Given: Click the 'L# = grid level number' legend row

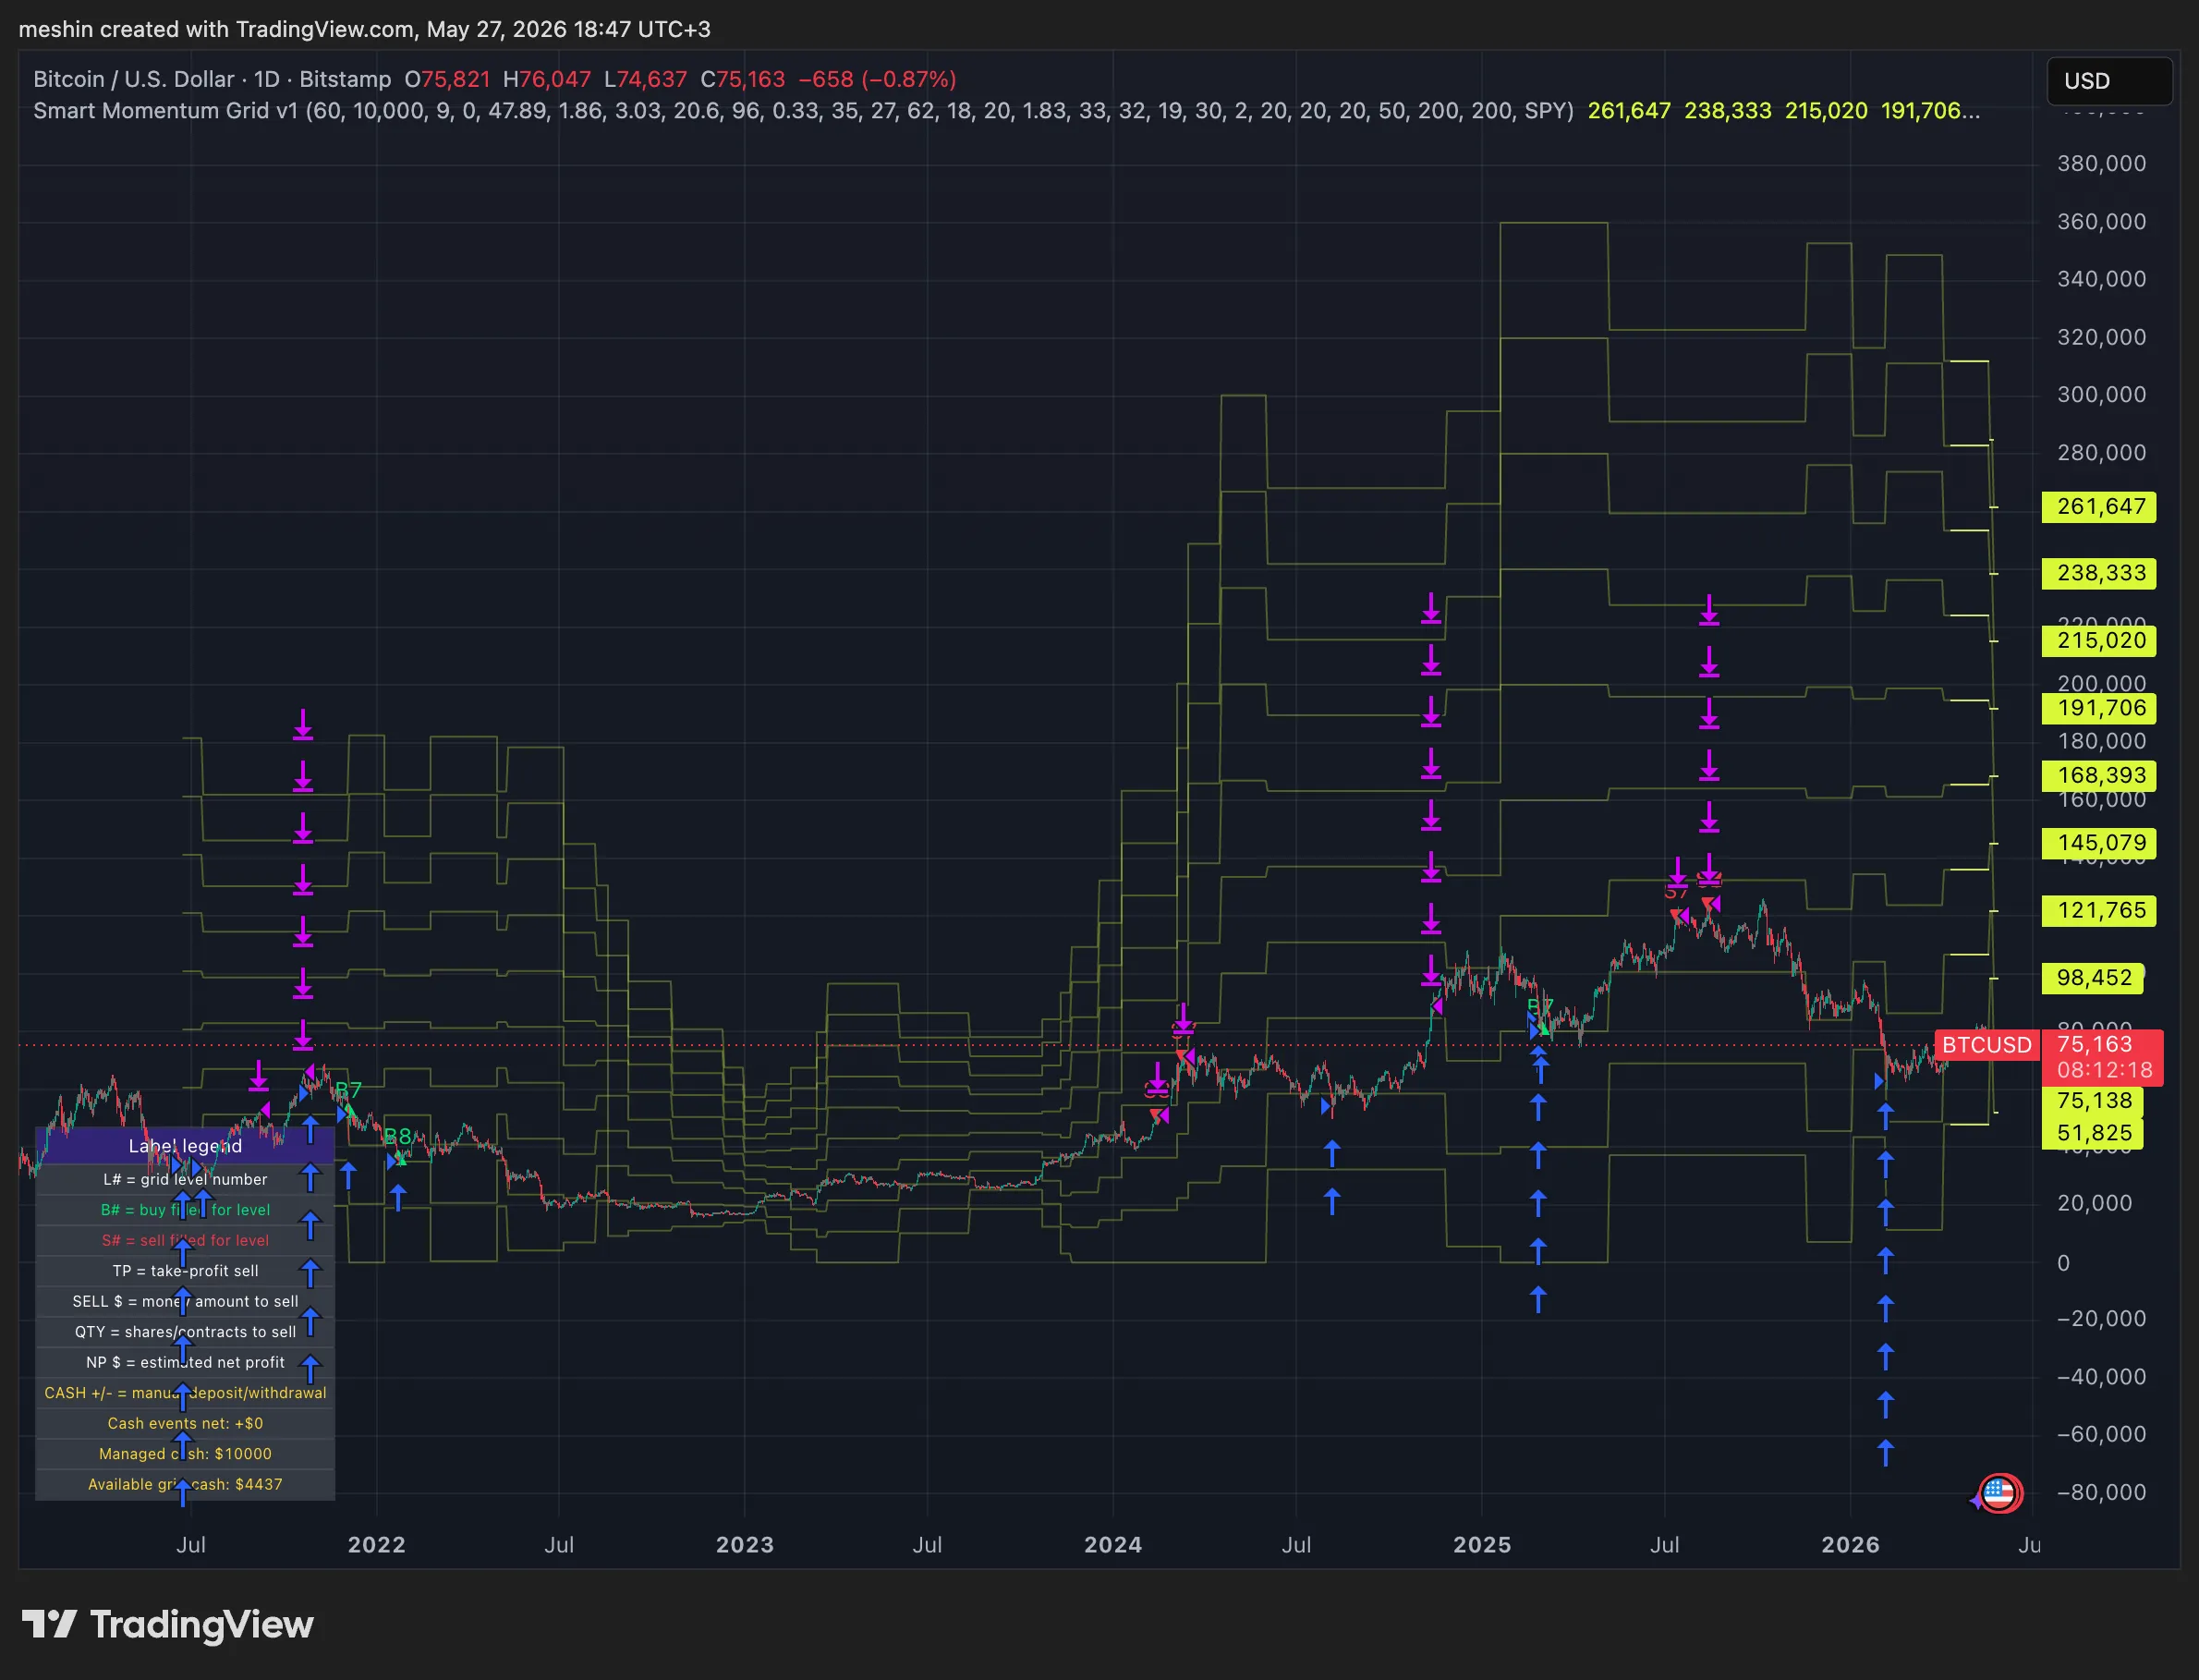Looking at the screenshot, I should (x=185, y=1179).
